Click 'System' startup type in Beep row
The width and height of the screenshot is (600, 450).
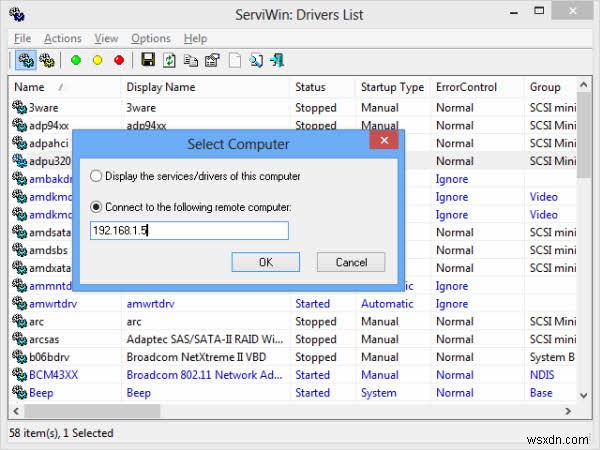point(378,393)
